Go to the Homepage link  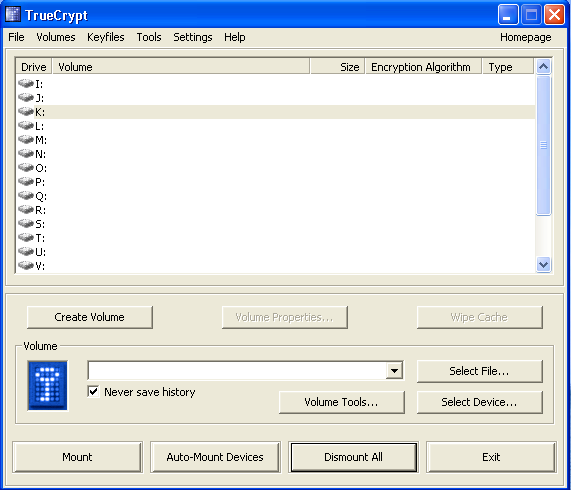pyautogui.click(x=525, y=37)
